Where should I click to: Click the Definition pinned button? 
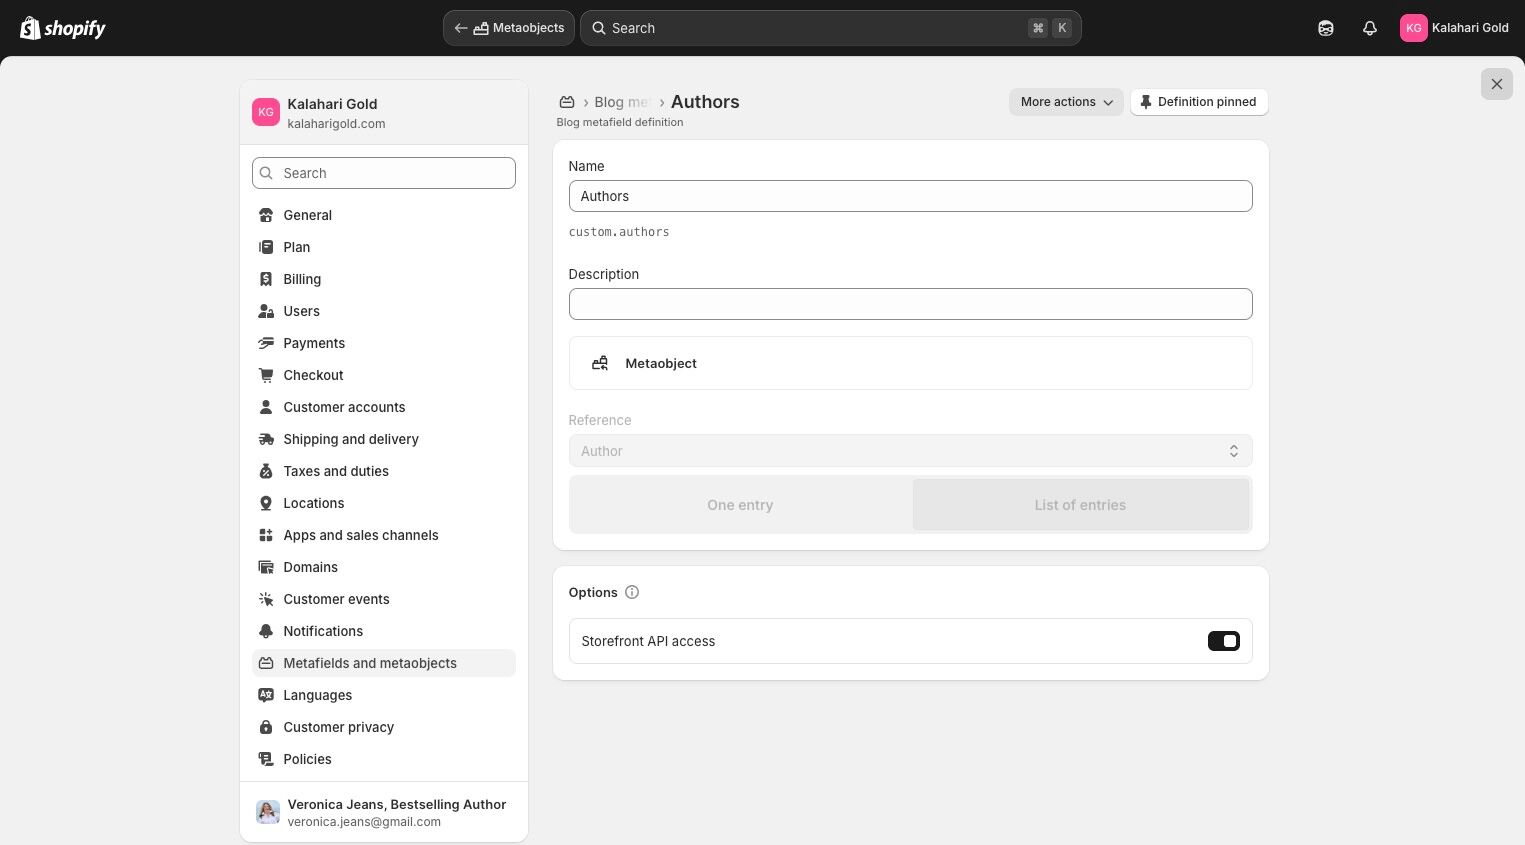pyautogui.click(x=1199, y=102)
